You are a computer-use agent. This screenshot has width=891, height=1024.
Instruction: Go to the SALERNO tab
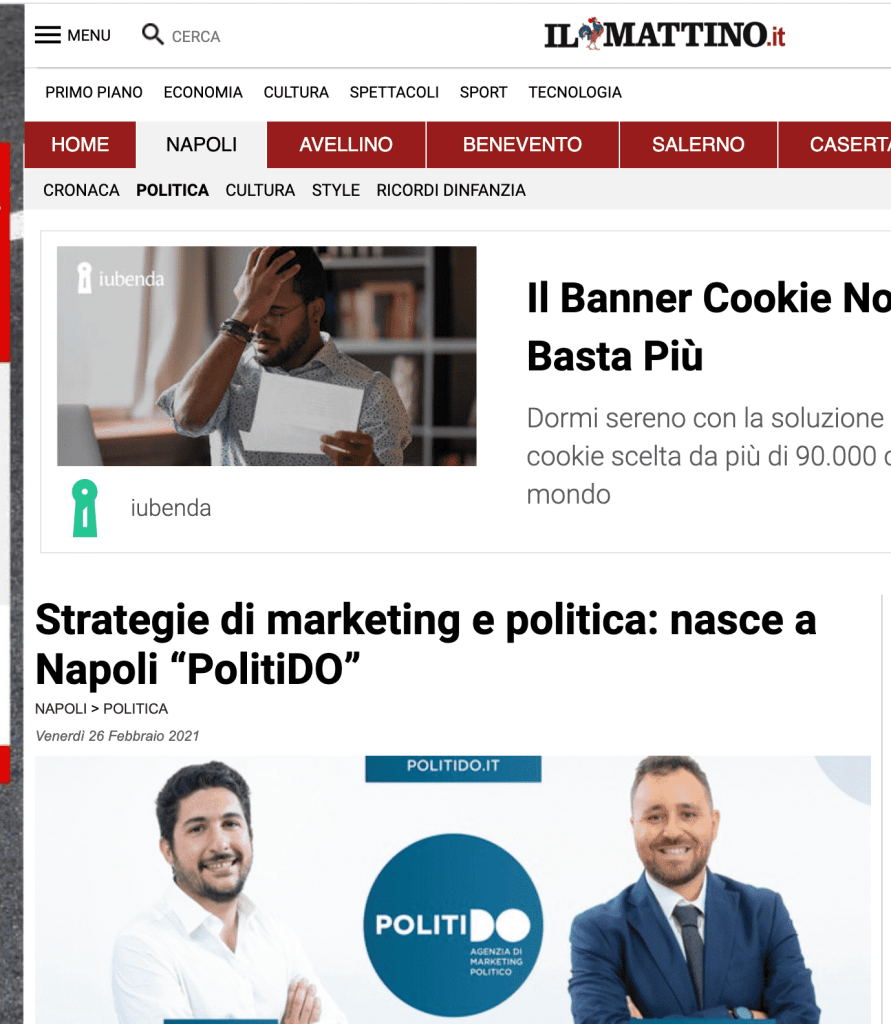698,144
